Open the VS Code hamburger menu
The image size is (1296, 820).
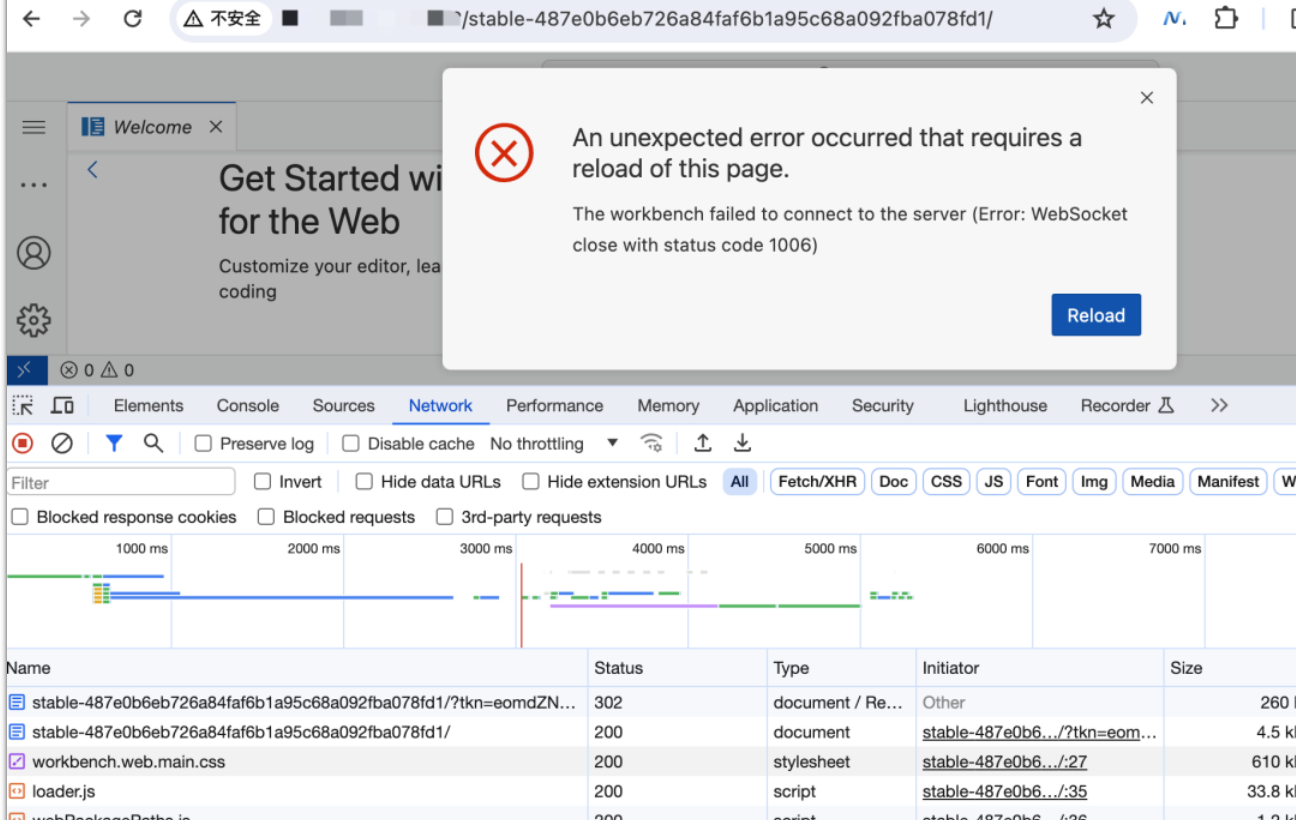34,127
